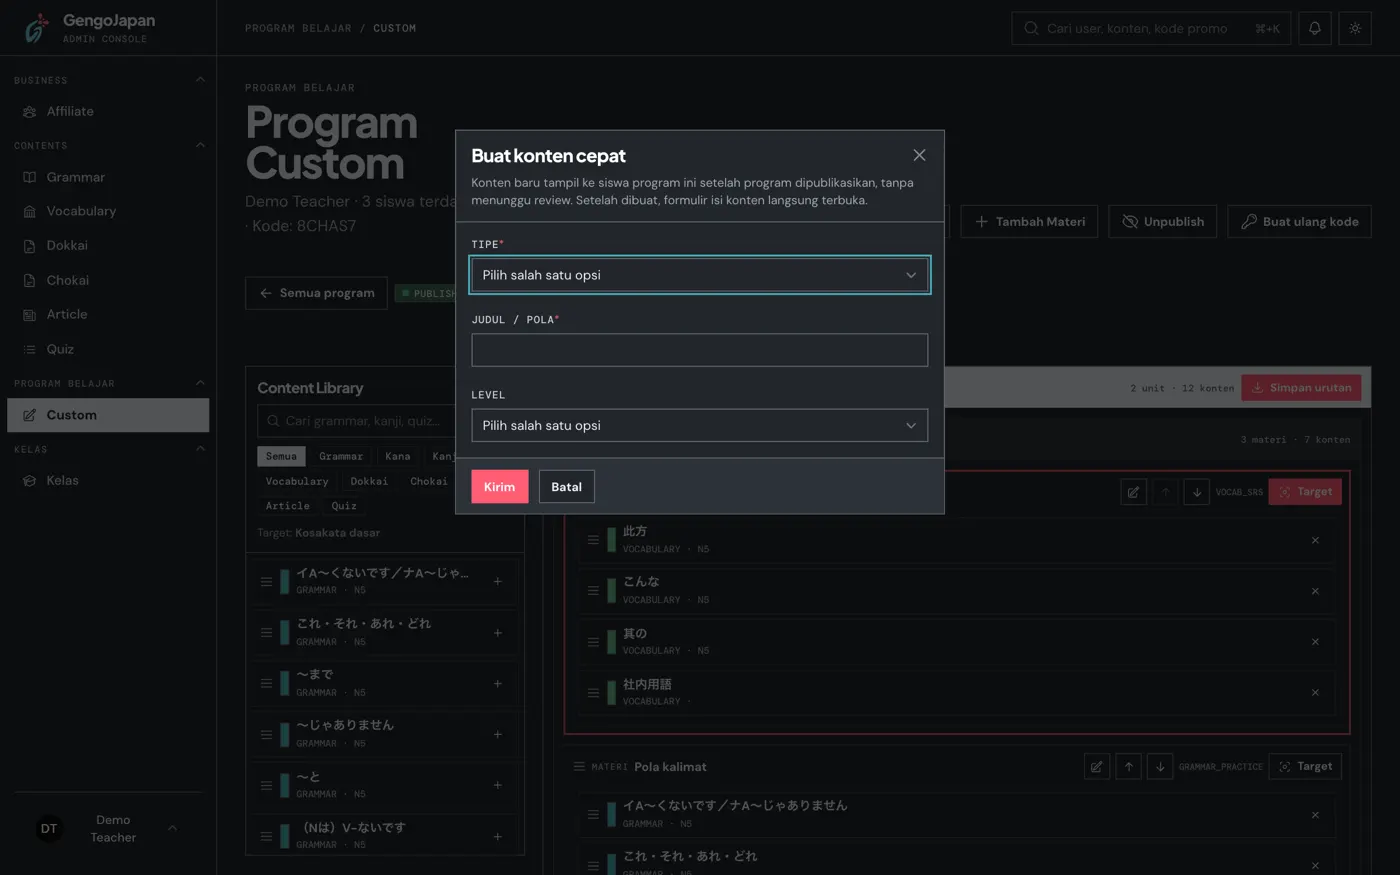The height and width of the screenshot is (875, 1400).
Task: Add これ・それ・あれ・どれ library item with plus
Action: coord(497,632)
